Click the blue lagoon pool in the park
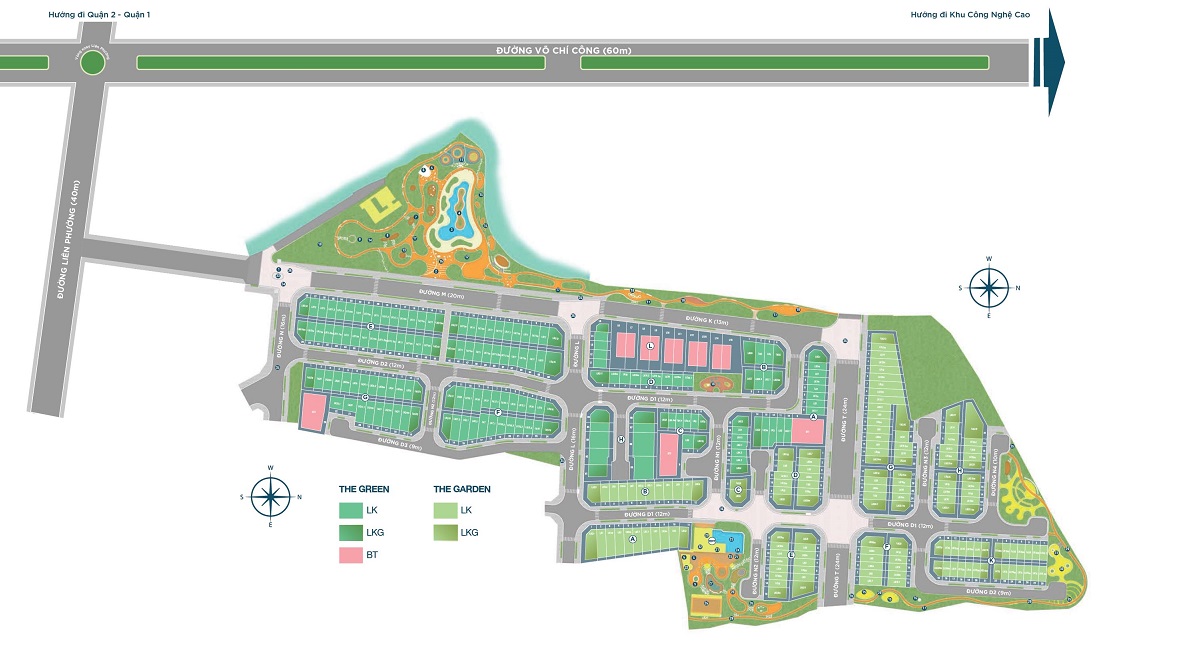The height and width of the screenshot is (646, 1197). coord(459,204)
